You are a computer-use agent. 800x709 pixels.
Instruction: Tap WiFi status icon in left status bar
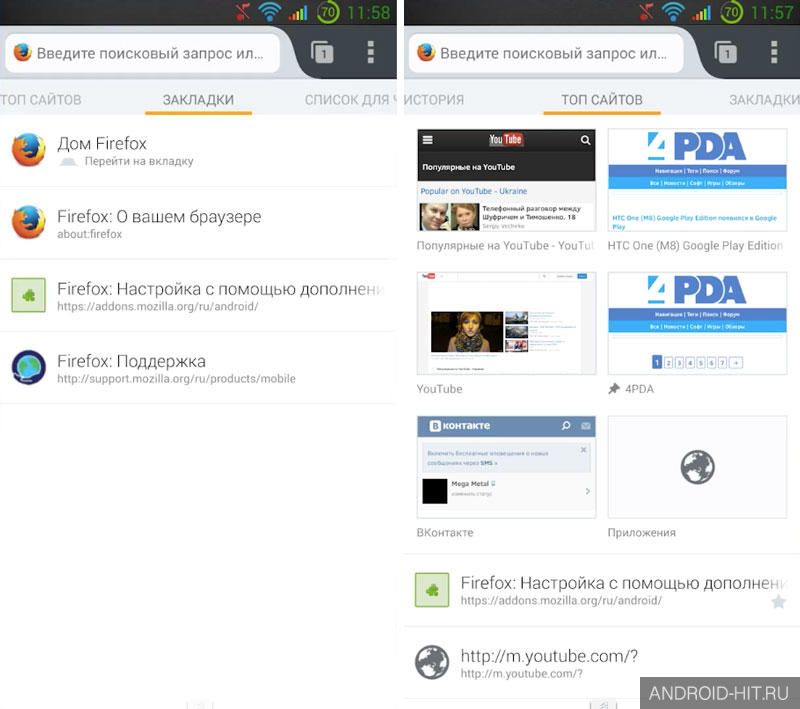tap(269, 12)
